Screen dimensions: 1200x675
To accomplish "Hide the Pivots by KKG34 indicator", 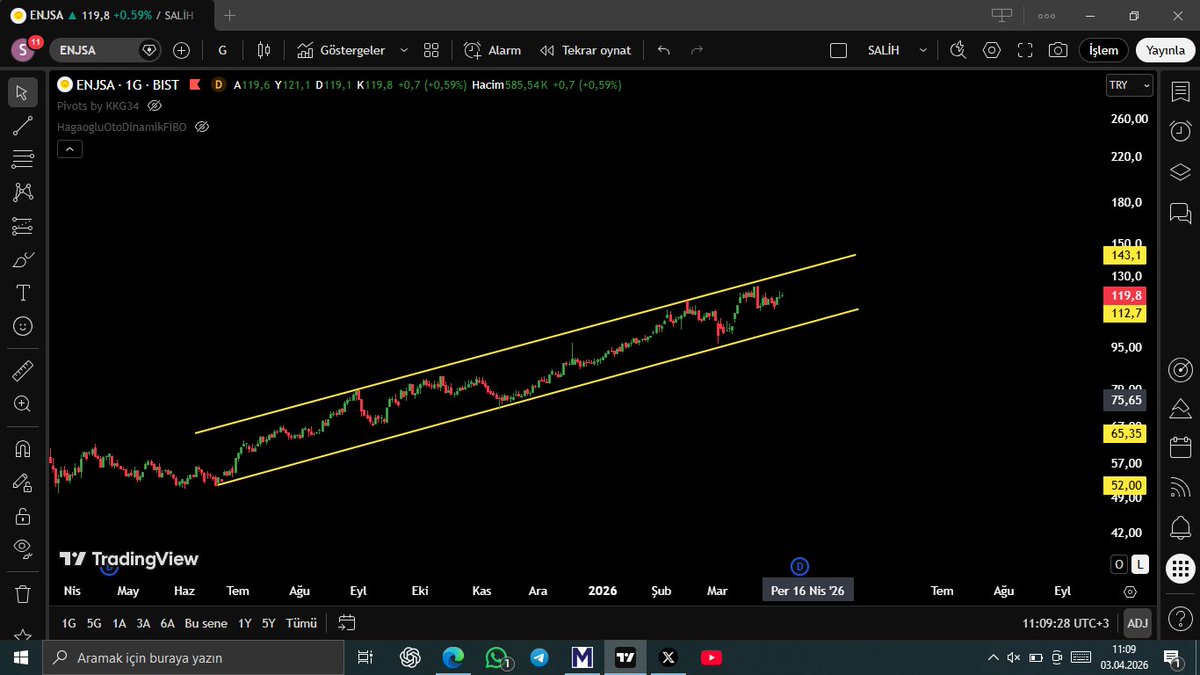I will pyautogui.click(x=154, y=105).
